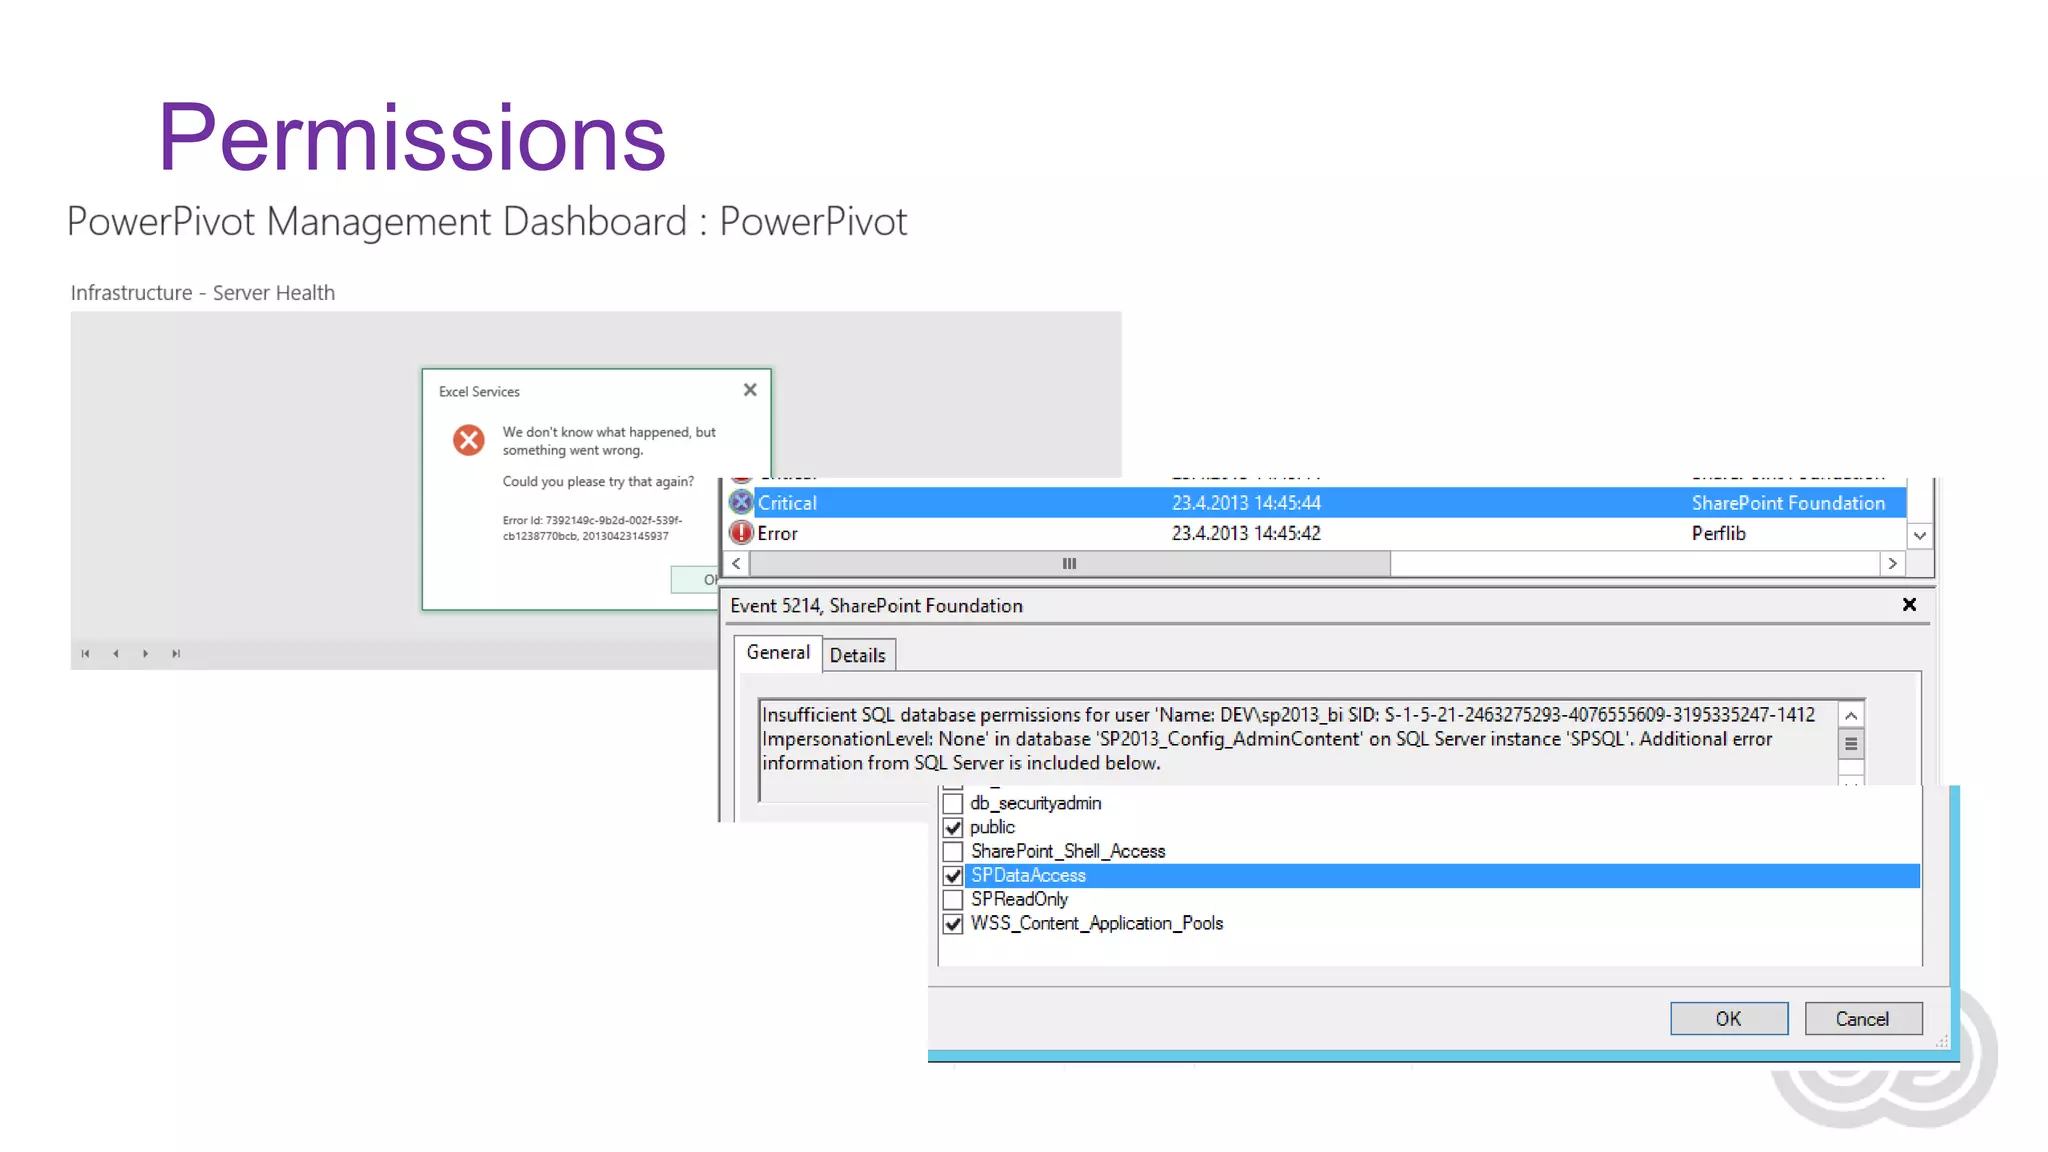2048x1152 pixels.
Task: Click the timestamp 23.4.2013 14:45:42
Action: click(x=1246, y=534)
